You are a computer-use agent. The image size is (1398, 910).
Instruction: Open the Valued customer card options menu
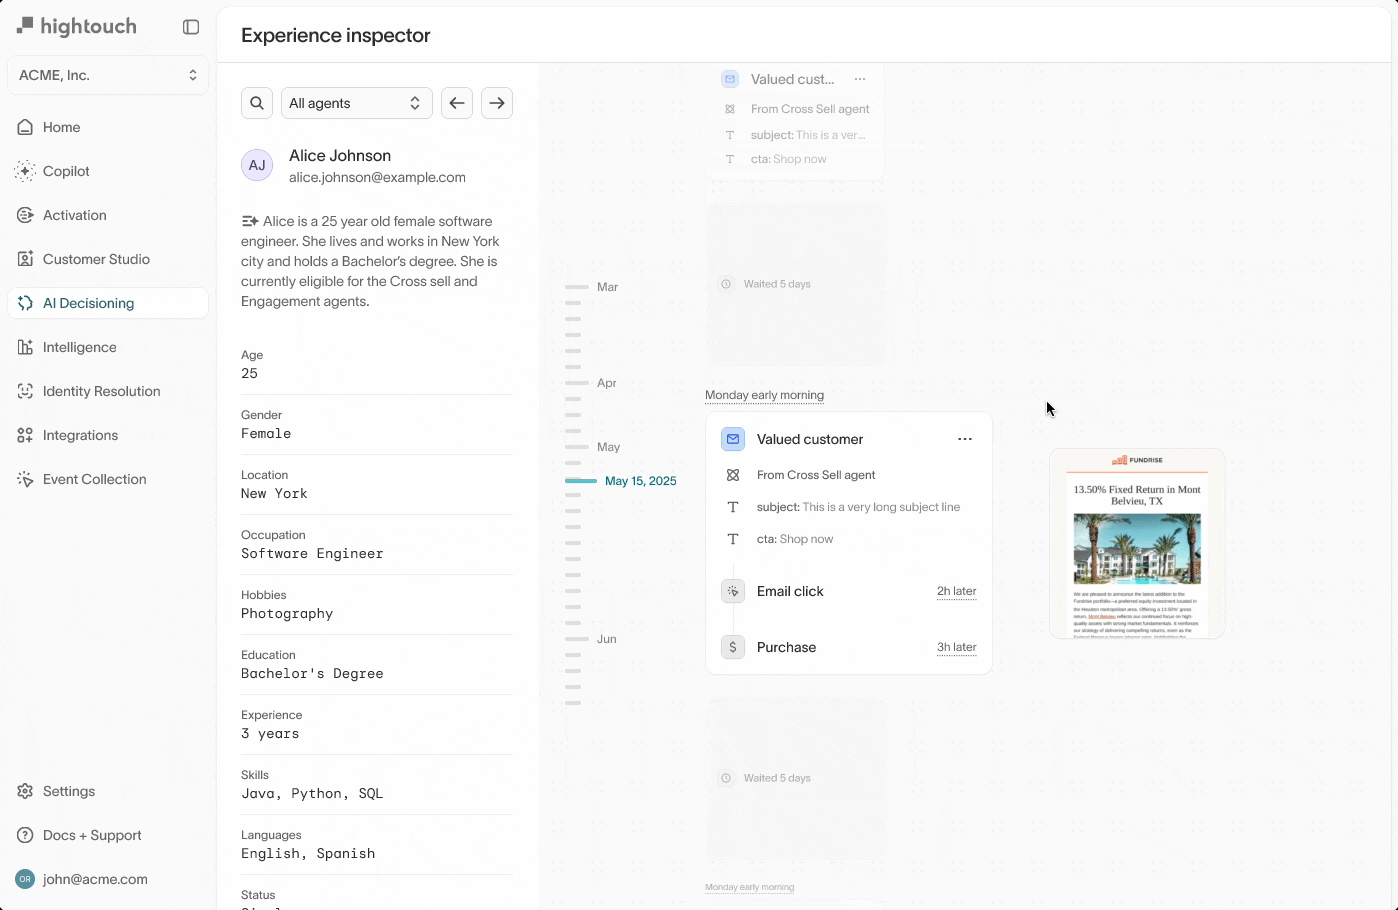964,439
